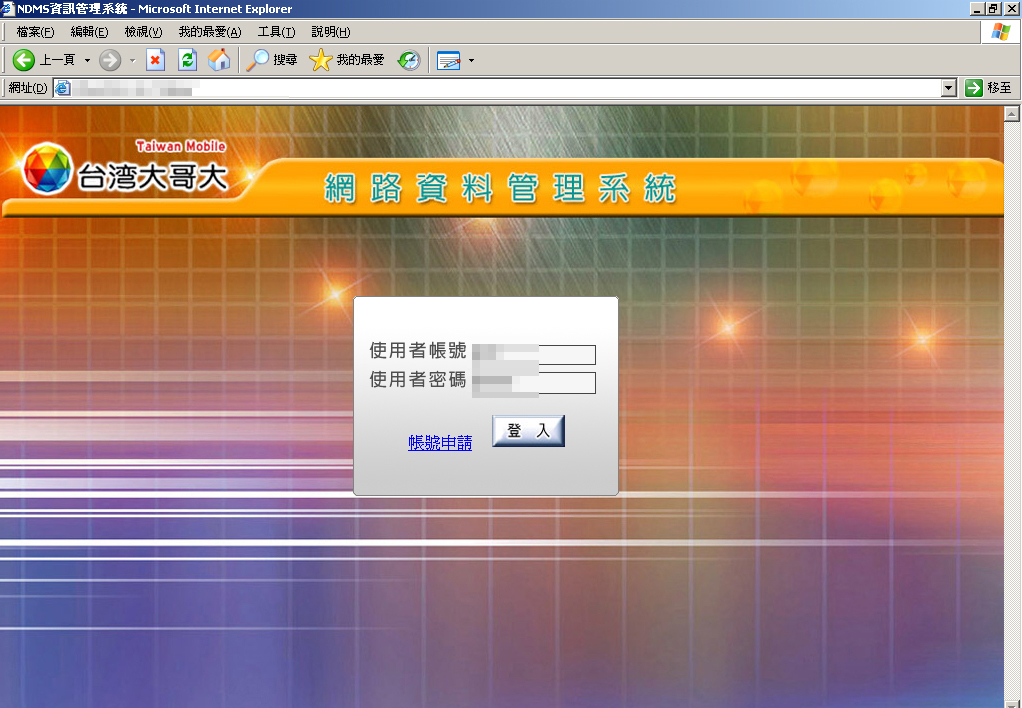Image resolution: width=1022 pixels, height=708 pixels.
Task: Focus the 使用者帳號 username field
Action: [x=535, y=355]
